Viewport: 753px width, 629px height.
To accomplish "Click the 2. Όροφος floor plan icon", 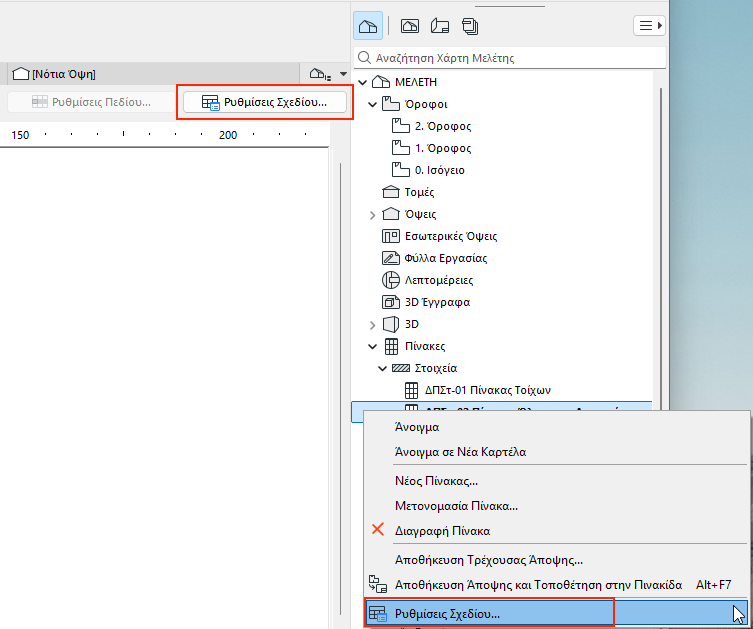I will coord(401,125).
